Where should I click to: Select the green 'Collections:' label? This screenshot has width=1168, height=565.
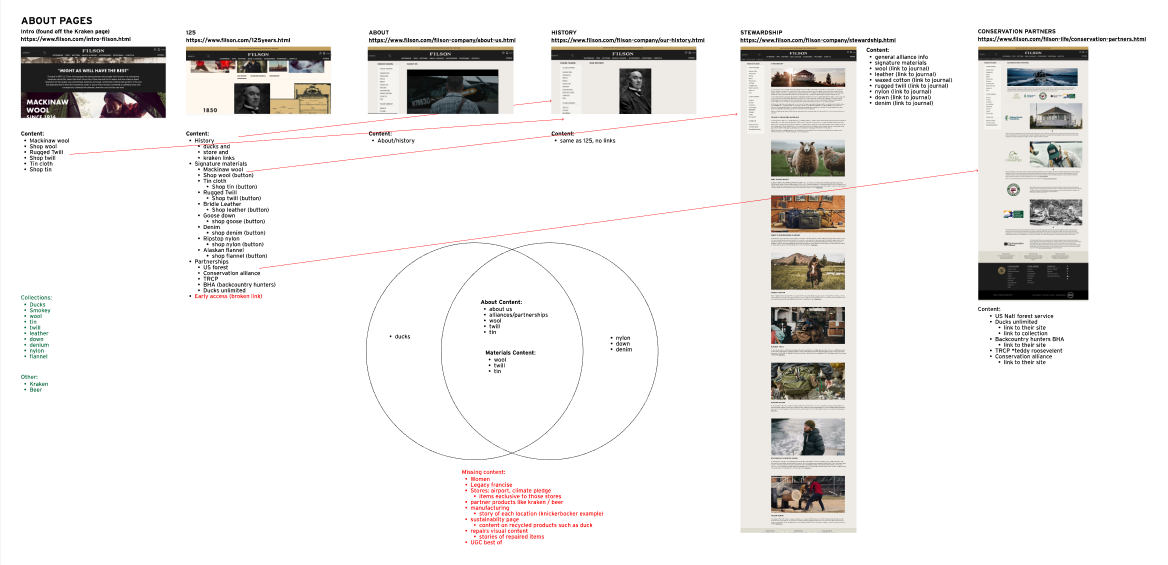(x=36, y=297)
